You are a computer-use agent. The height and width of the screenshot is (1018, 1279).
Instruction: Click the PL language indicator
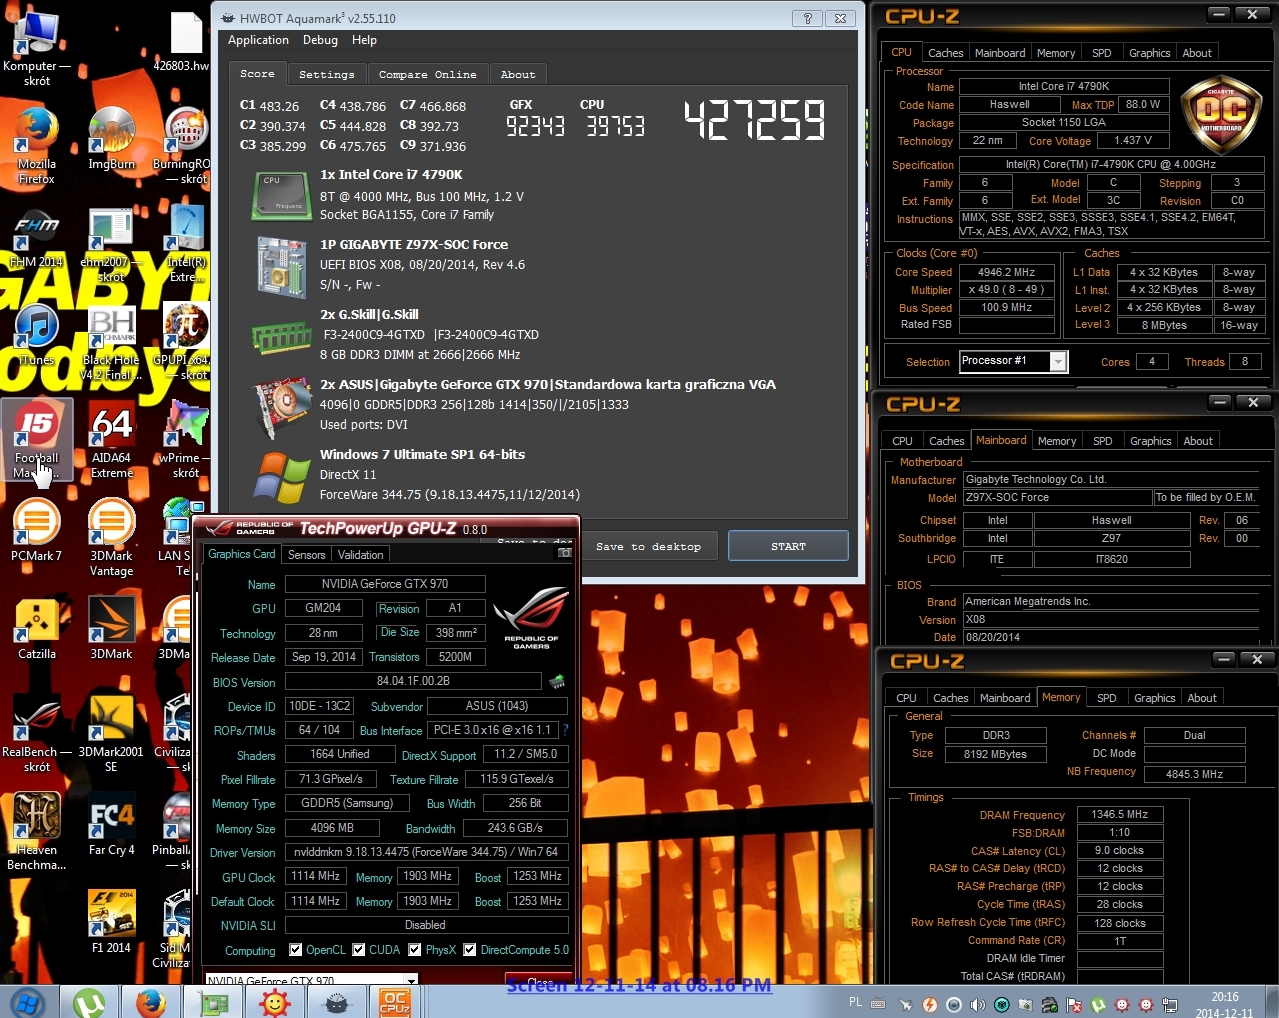point(855,1002)
